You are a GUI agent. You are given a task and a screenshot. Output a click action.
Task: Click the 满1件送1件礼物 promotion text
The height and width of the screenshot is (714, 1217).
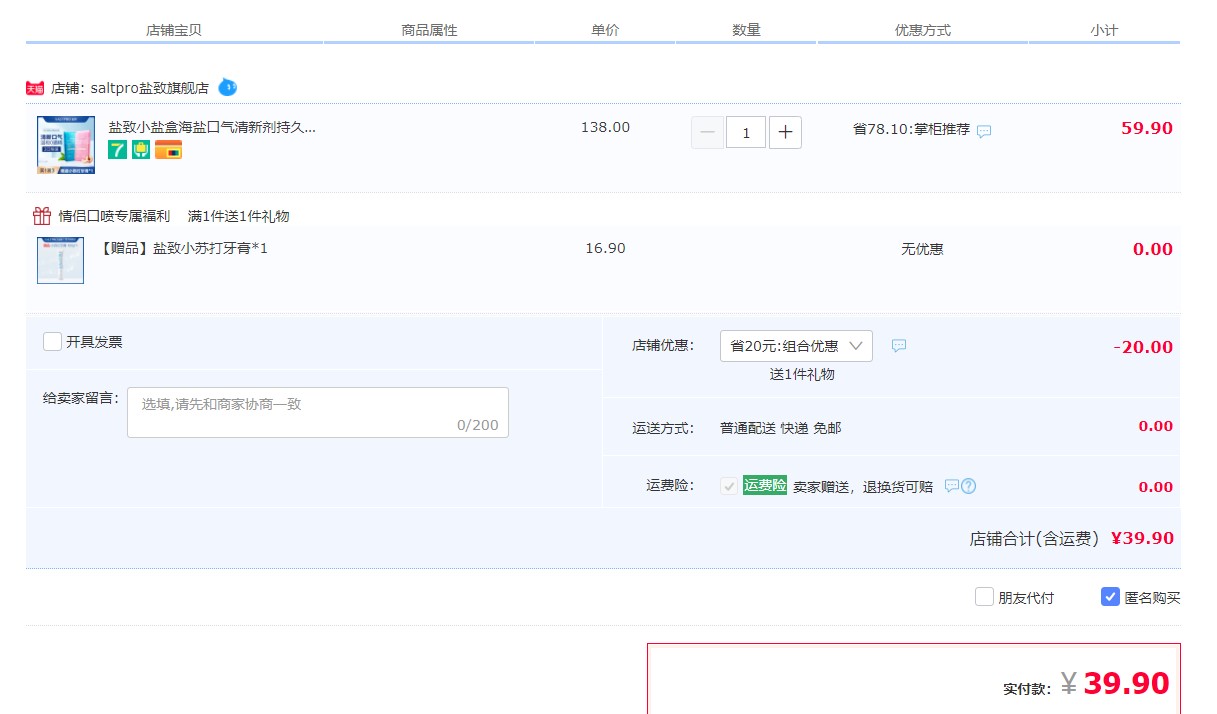(239, 216)
